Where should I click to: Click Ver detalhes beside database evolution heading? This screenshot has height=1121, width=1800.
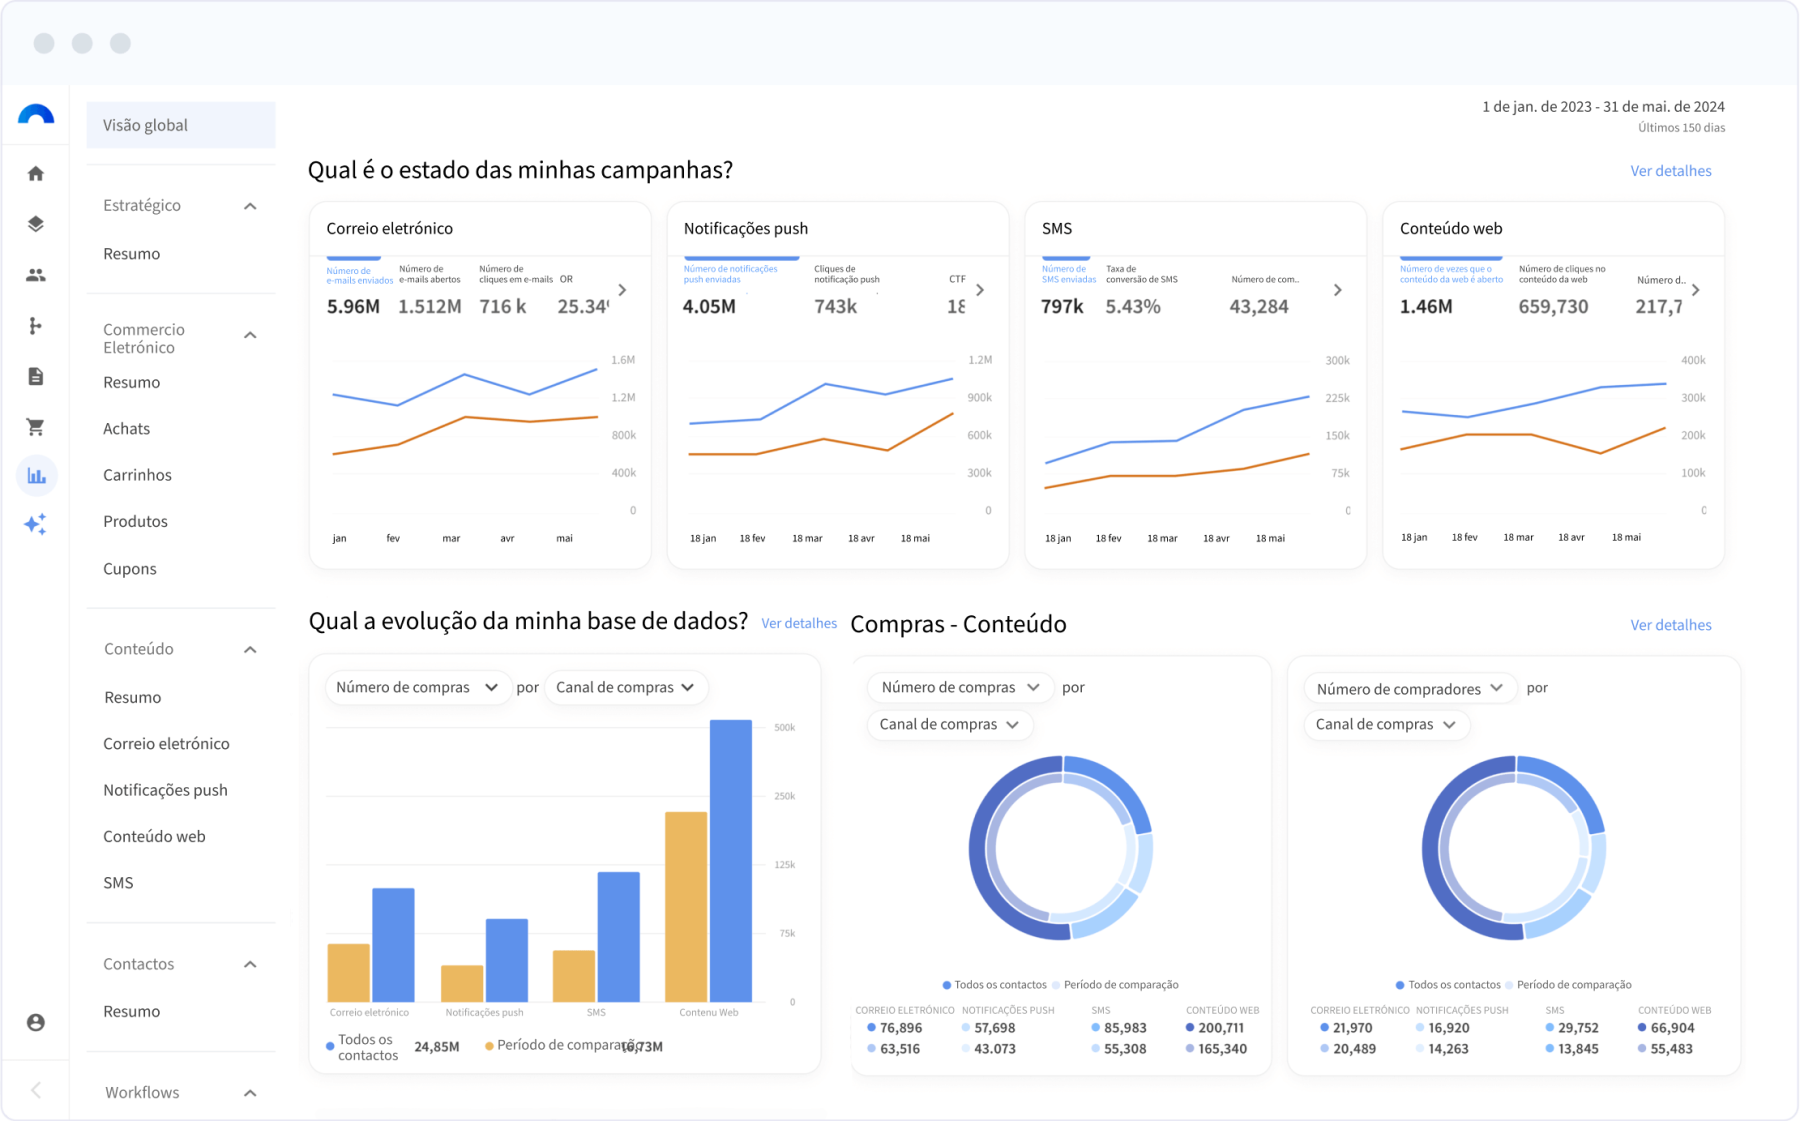coord(798,623)
